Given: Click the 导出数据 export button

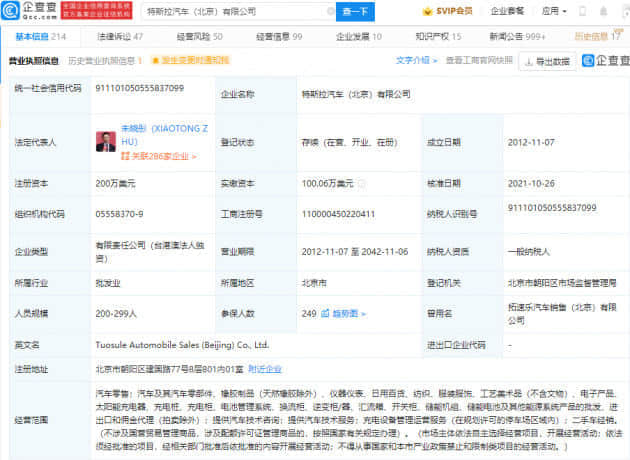Looking at the screenshot, I should 548,61.
